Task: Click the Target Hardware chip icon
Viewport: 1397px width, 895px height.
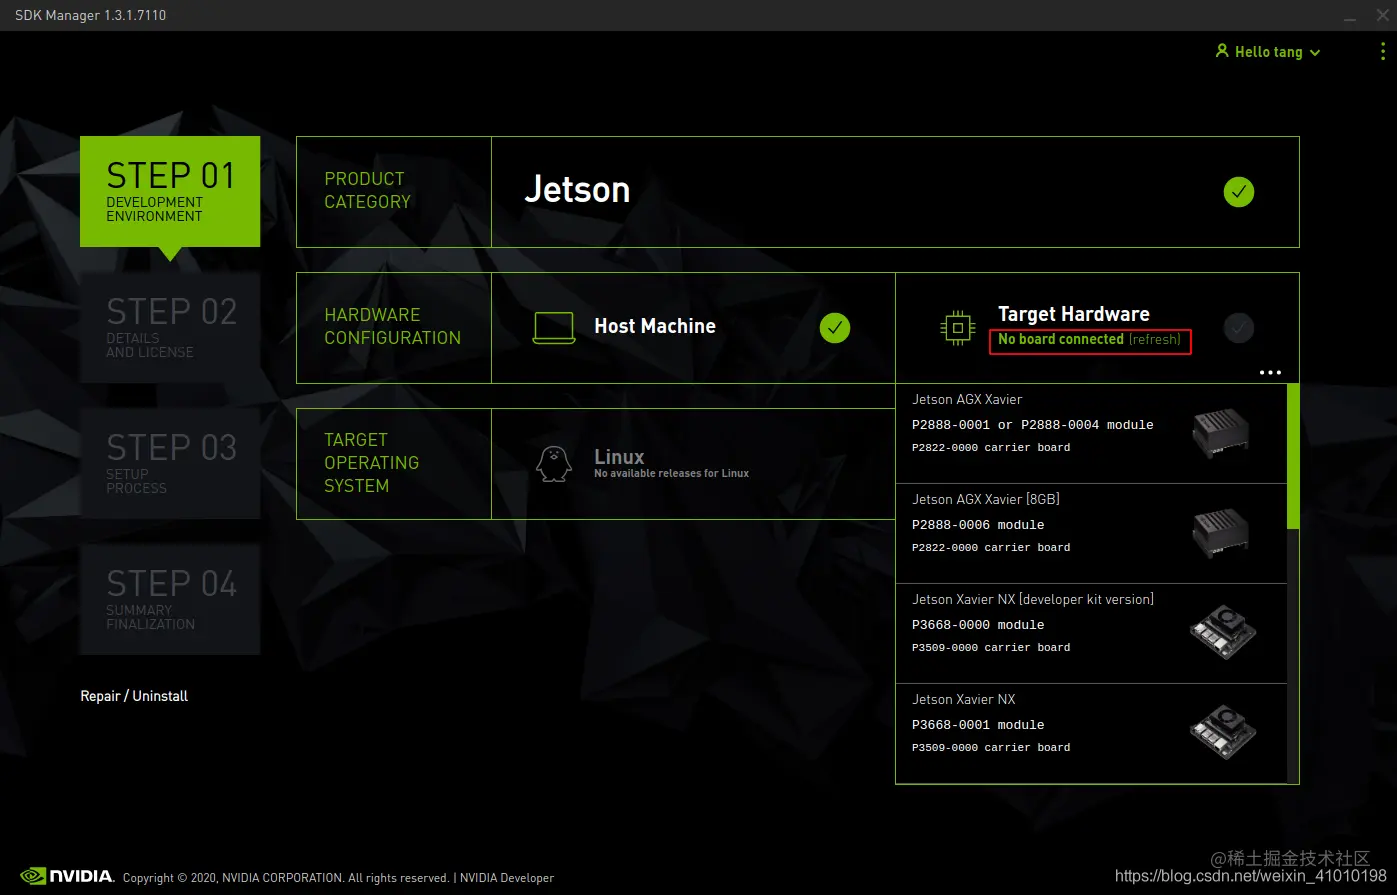Action: [958, 328]
